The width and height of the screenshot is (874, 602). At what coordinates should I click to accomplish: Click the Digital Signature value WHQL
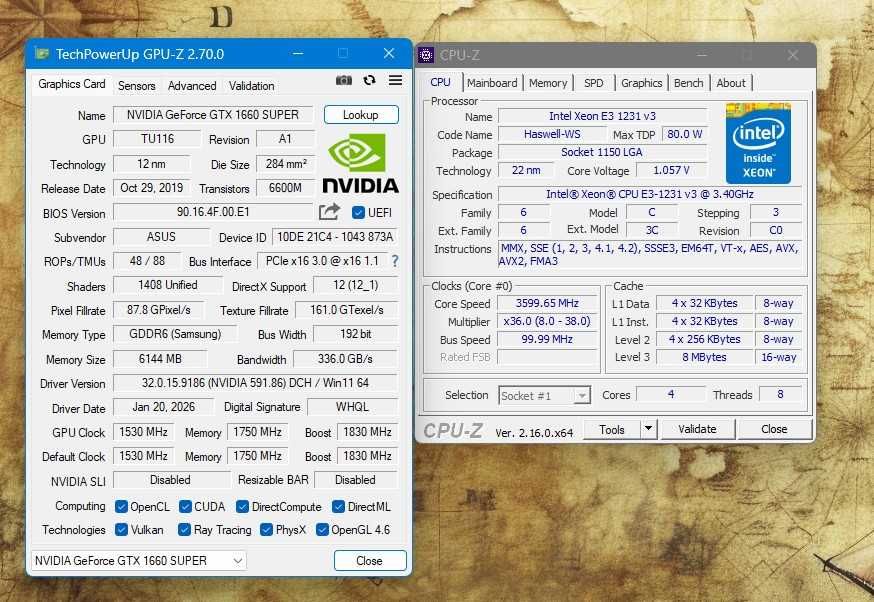[x=352, y=407]
